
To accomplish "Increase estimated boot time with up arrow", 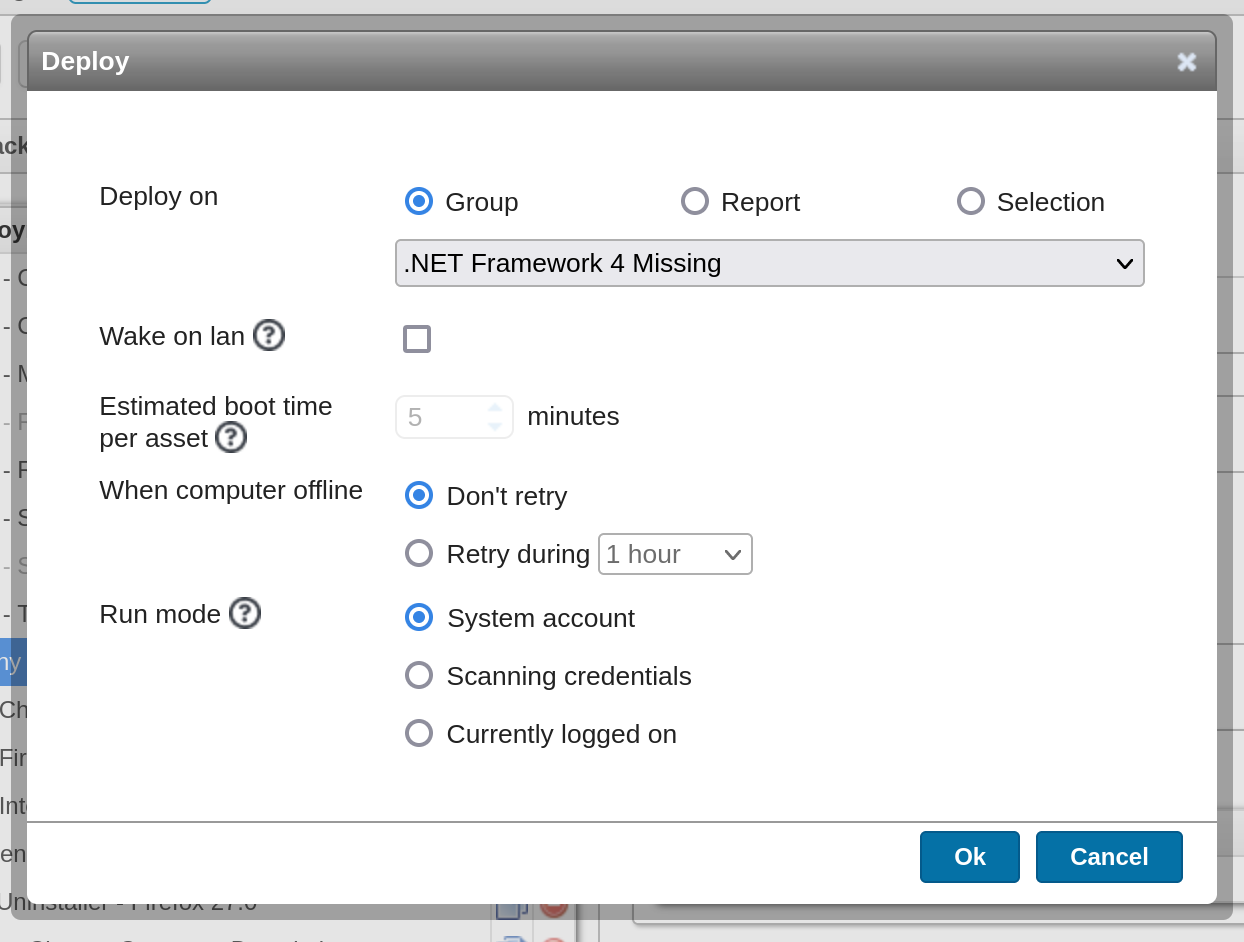I will (x=495, y=408).
